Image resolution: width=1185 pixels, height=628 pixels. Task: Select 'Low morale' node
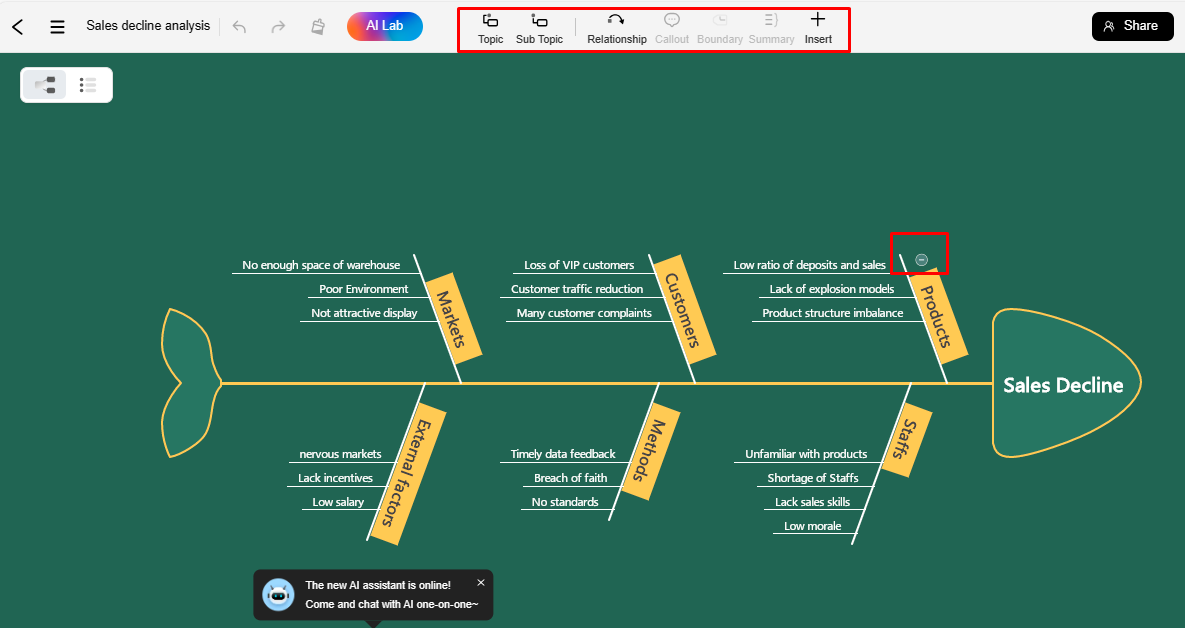coord(812,527)
